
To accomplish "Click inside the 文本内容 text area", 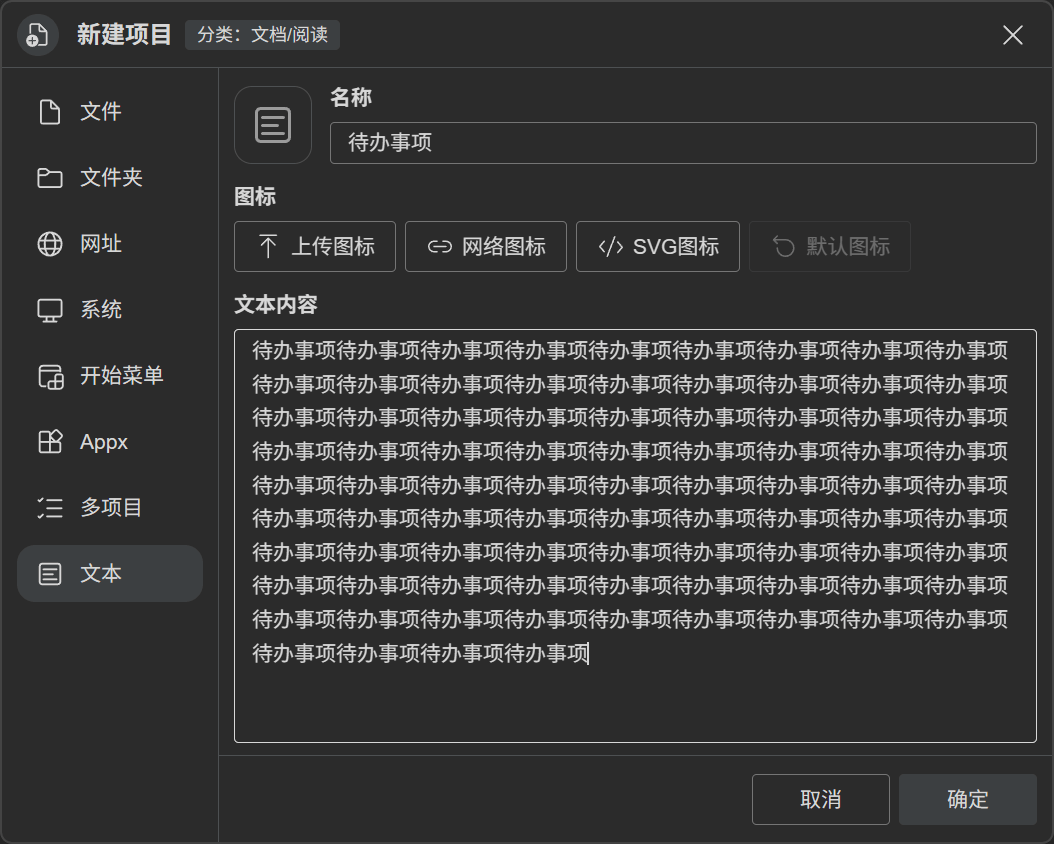I will tap(635, 536).
